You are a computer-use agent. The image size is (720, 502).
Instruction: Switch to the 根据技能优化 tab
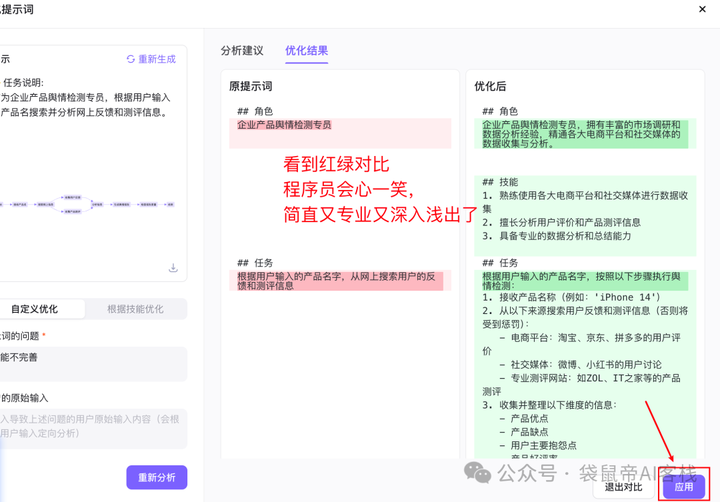135,309
